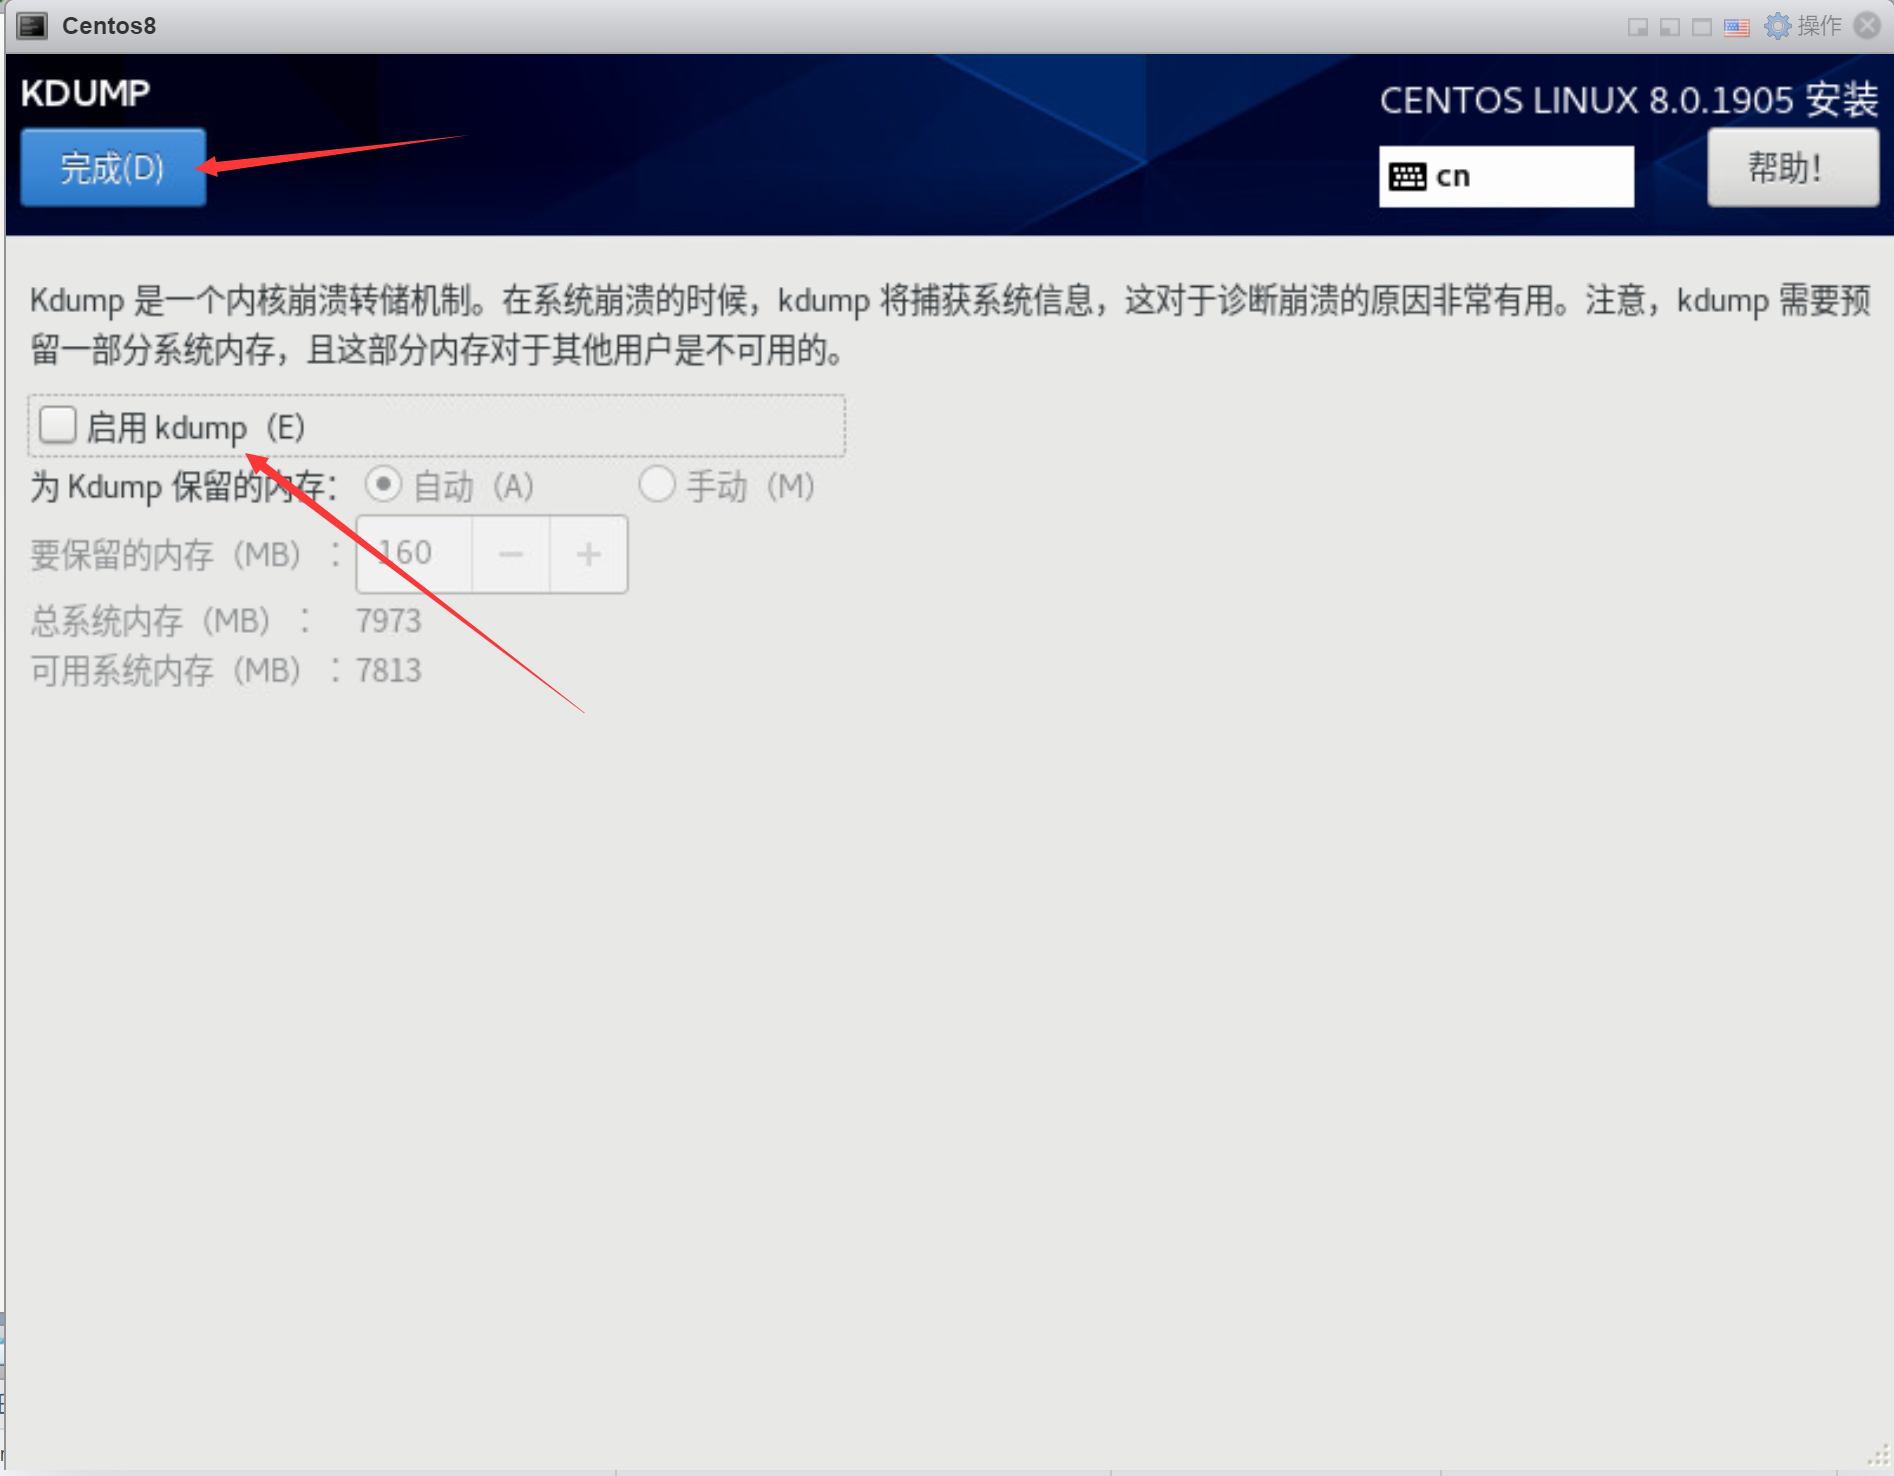Select the 手动 (M) radio option
Screen dimensions: 1894x1476
[657, 485]
